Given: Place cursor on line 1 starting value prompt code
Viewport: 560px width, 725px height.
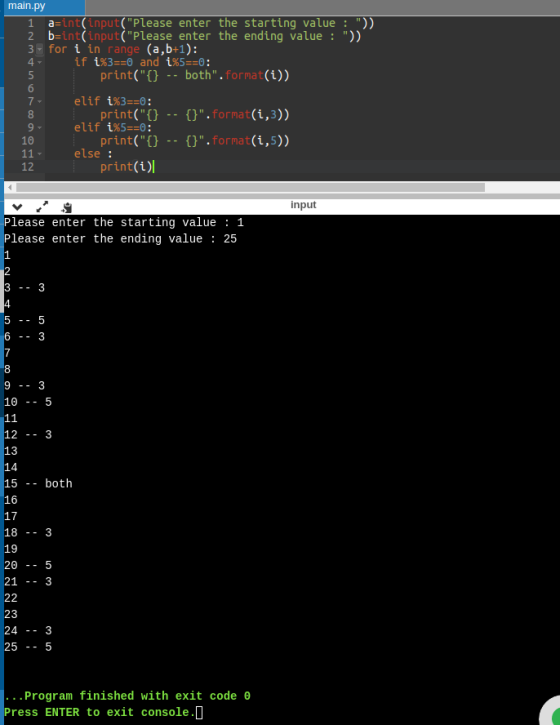Looking at the screenshot, I should tap(211, 23).
